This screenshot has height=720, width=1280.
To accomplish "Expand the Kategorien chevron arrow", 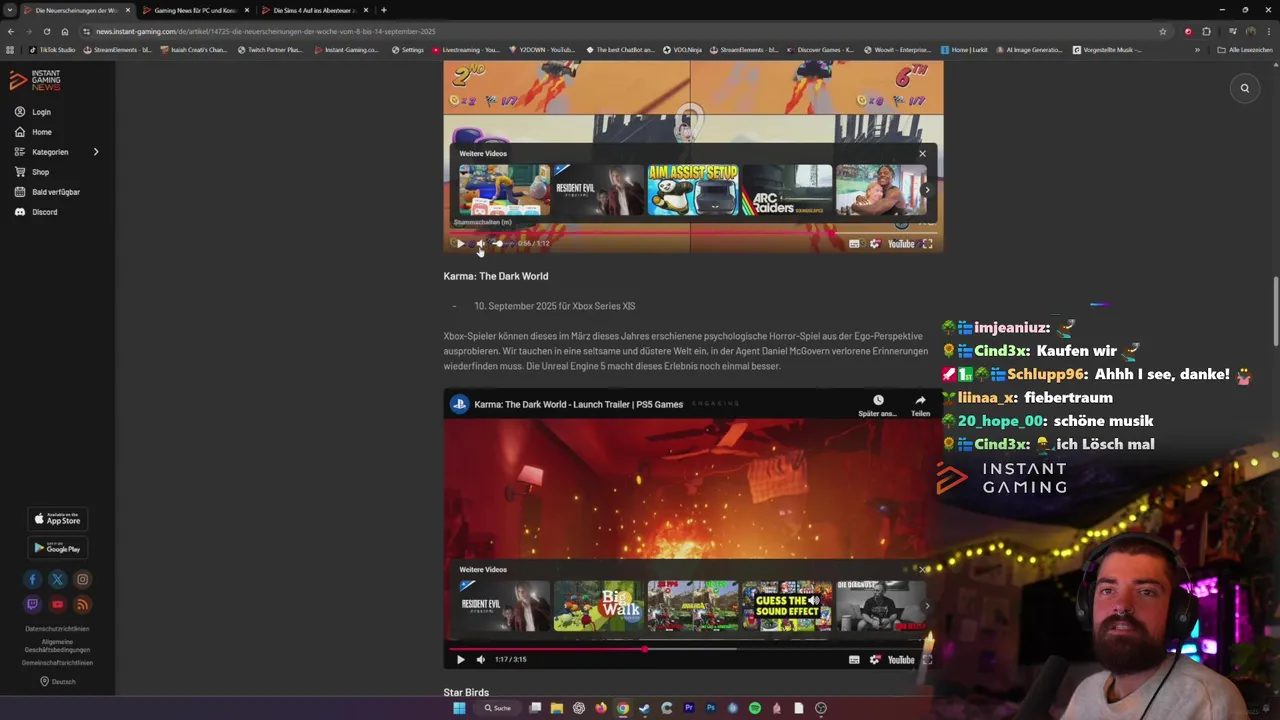I will pyautogui.click(x=96, y=152).
